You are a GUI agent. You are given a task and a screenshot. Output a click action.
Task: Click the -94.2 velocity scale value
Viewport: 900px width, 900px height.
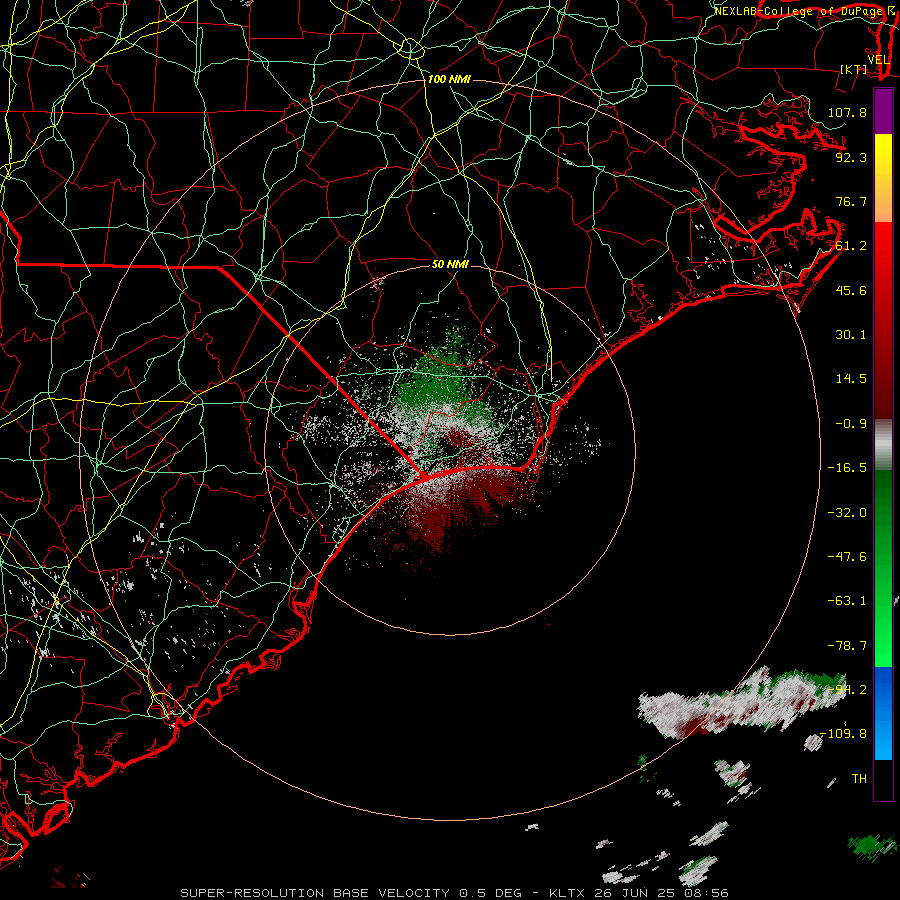[x=847, y=690]
